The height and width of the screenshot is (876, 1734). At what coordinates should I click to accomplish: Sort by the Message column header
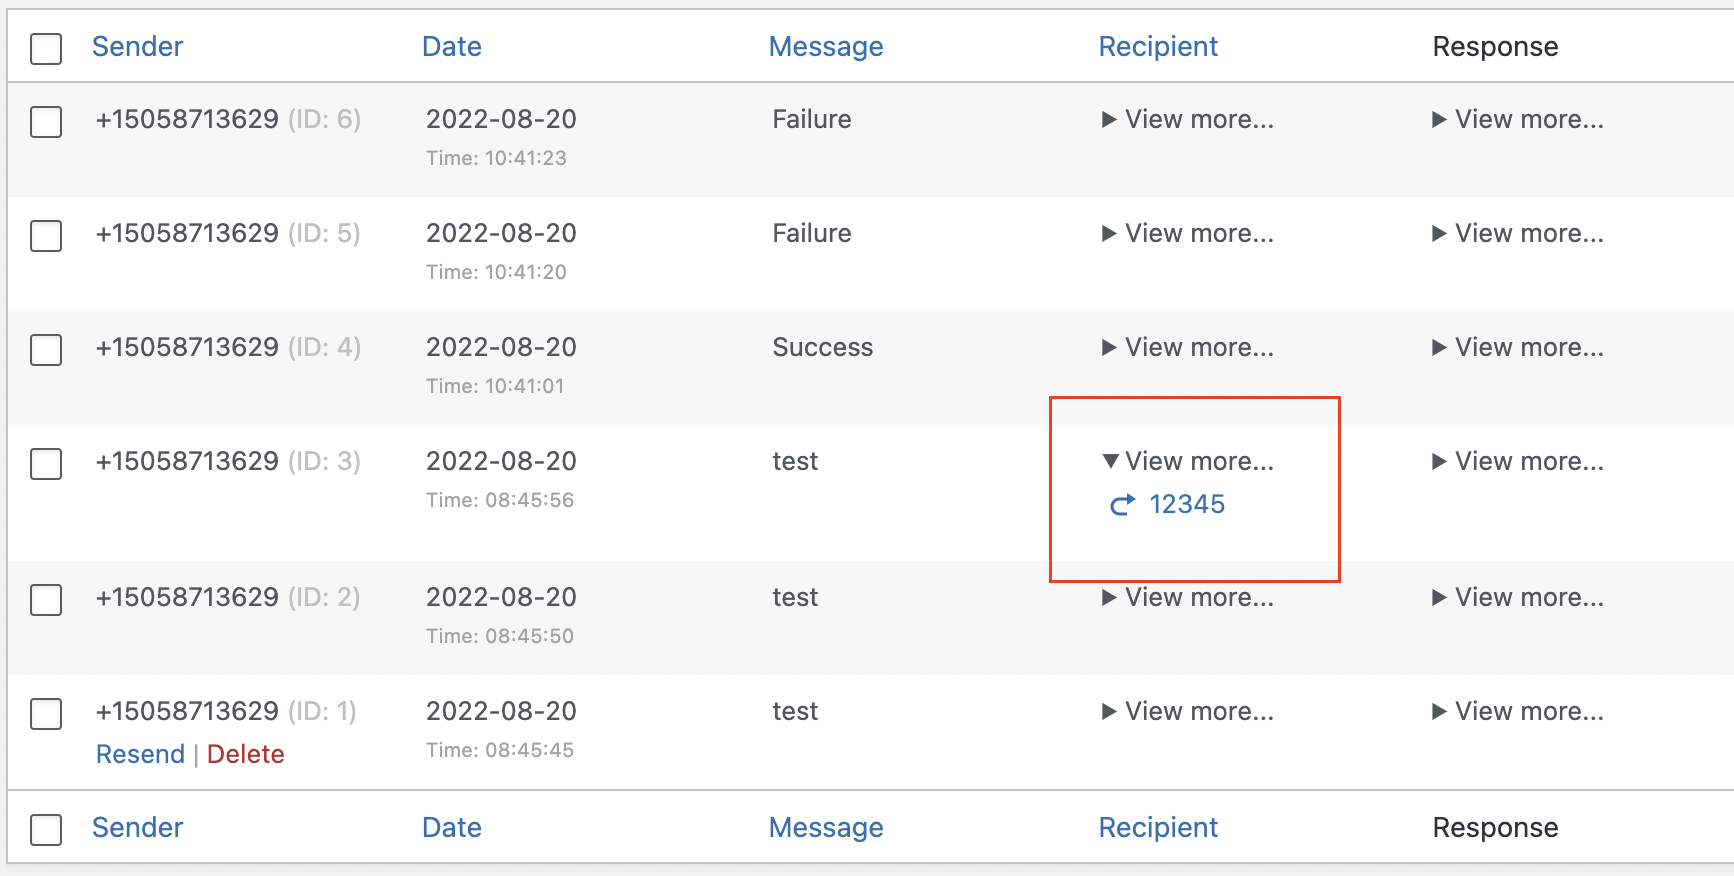point(826,46)
